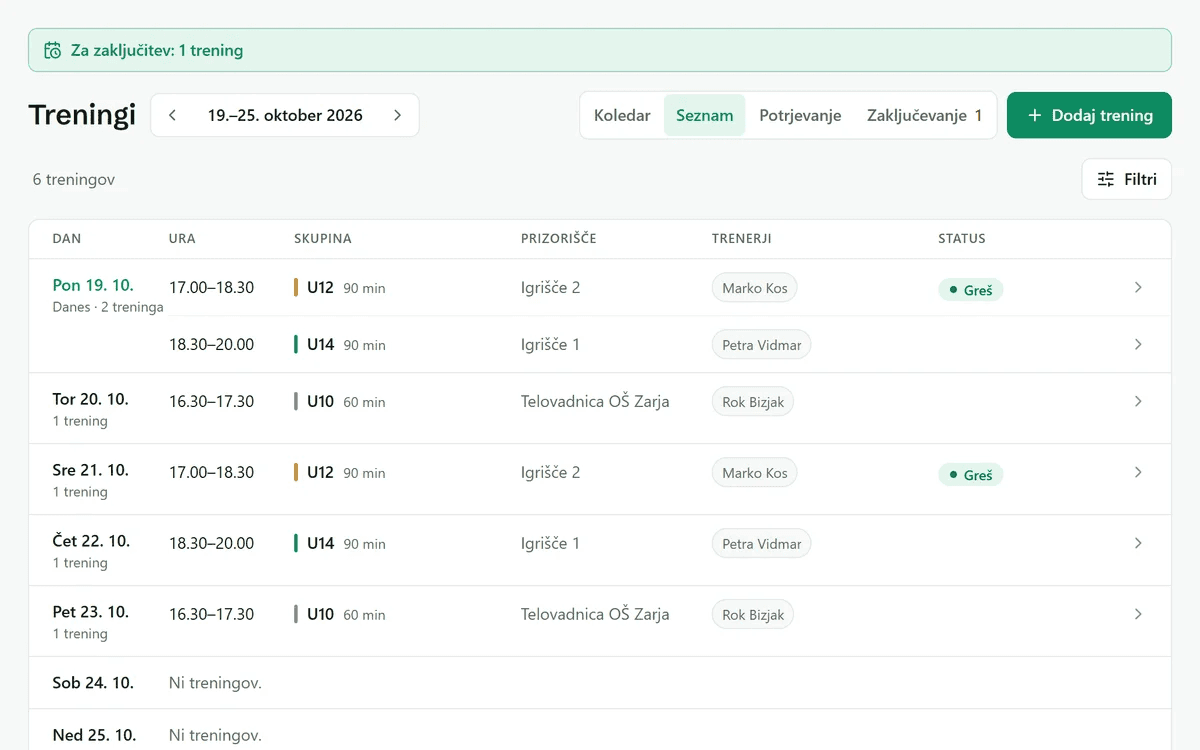
Task: Open Monday 18.30–20.00 U14 training chevron
Action: pyautogui.click(x=1138, y=344)
